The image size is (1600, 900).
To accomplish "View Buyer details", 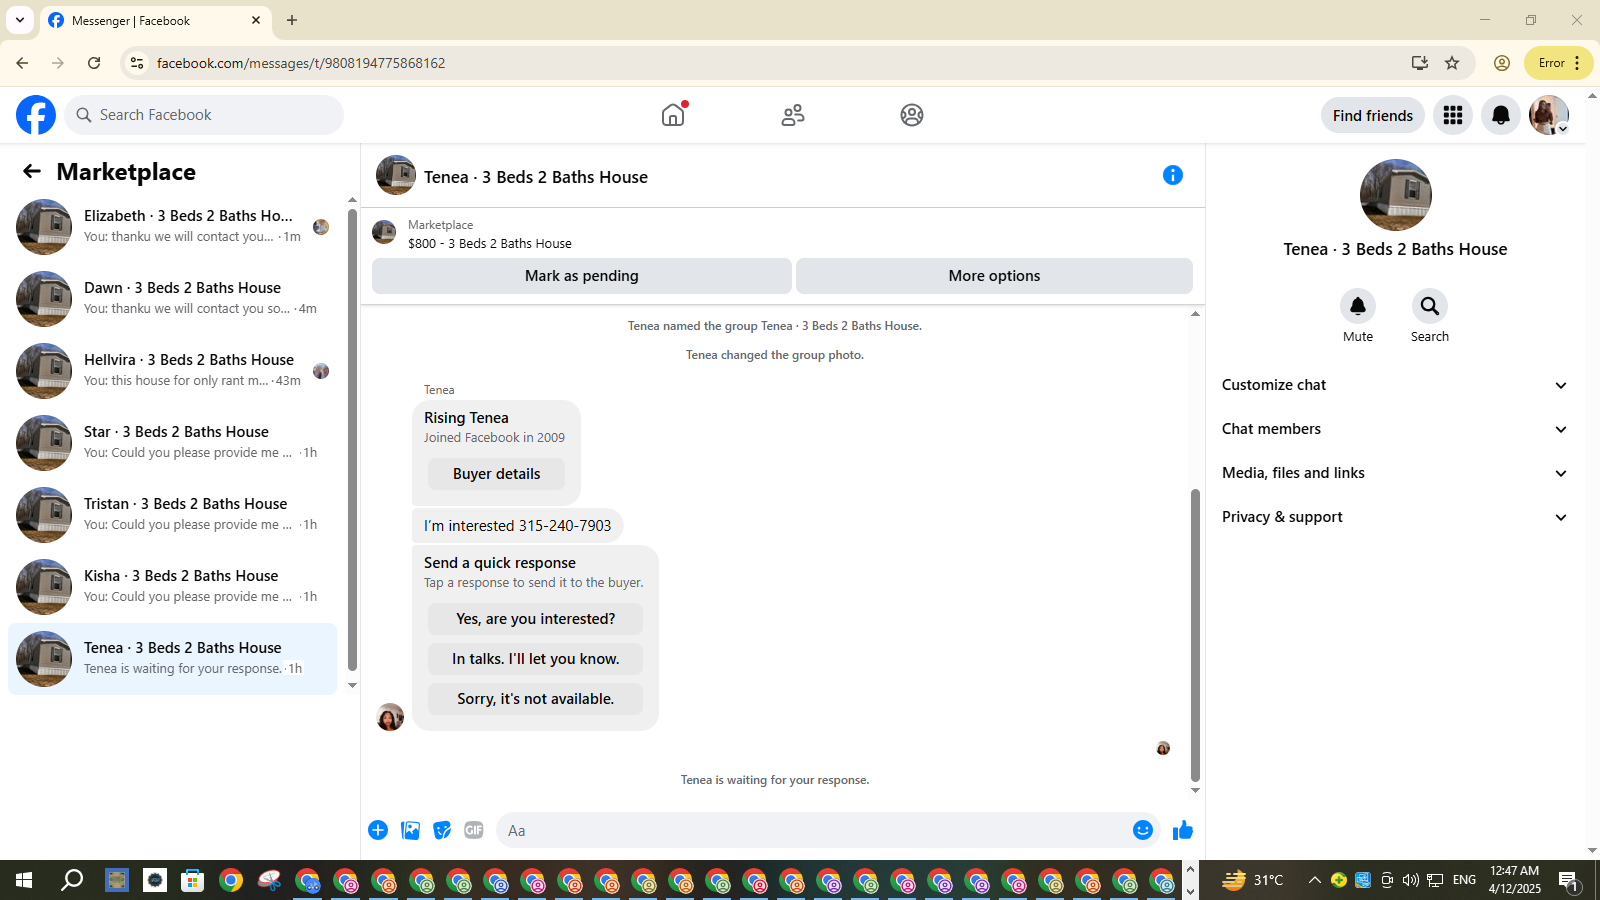I will point(496,474).
